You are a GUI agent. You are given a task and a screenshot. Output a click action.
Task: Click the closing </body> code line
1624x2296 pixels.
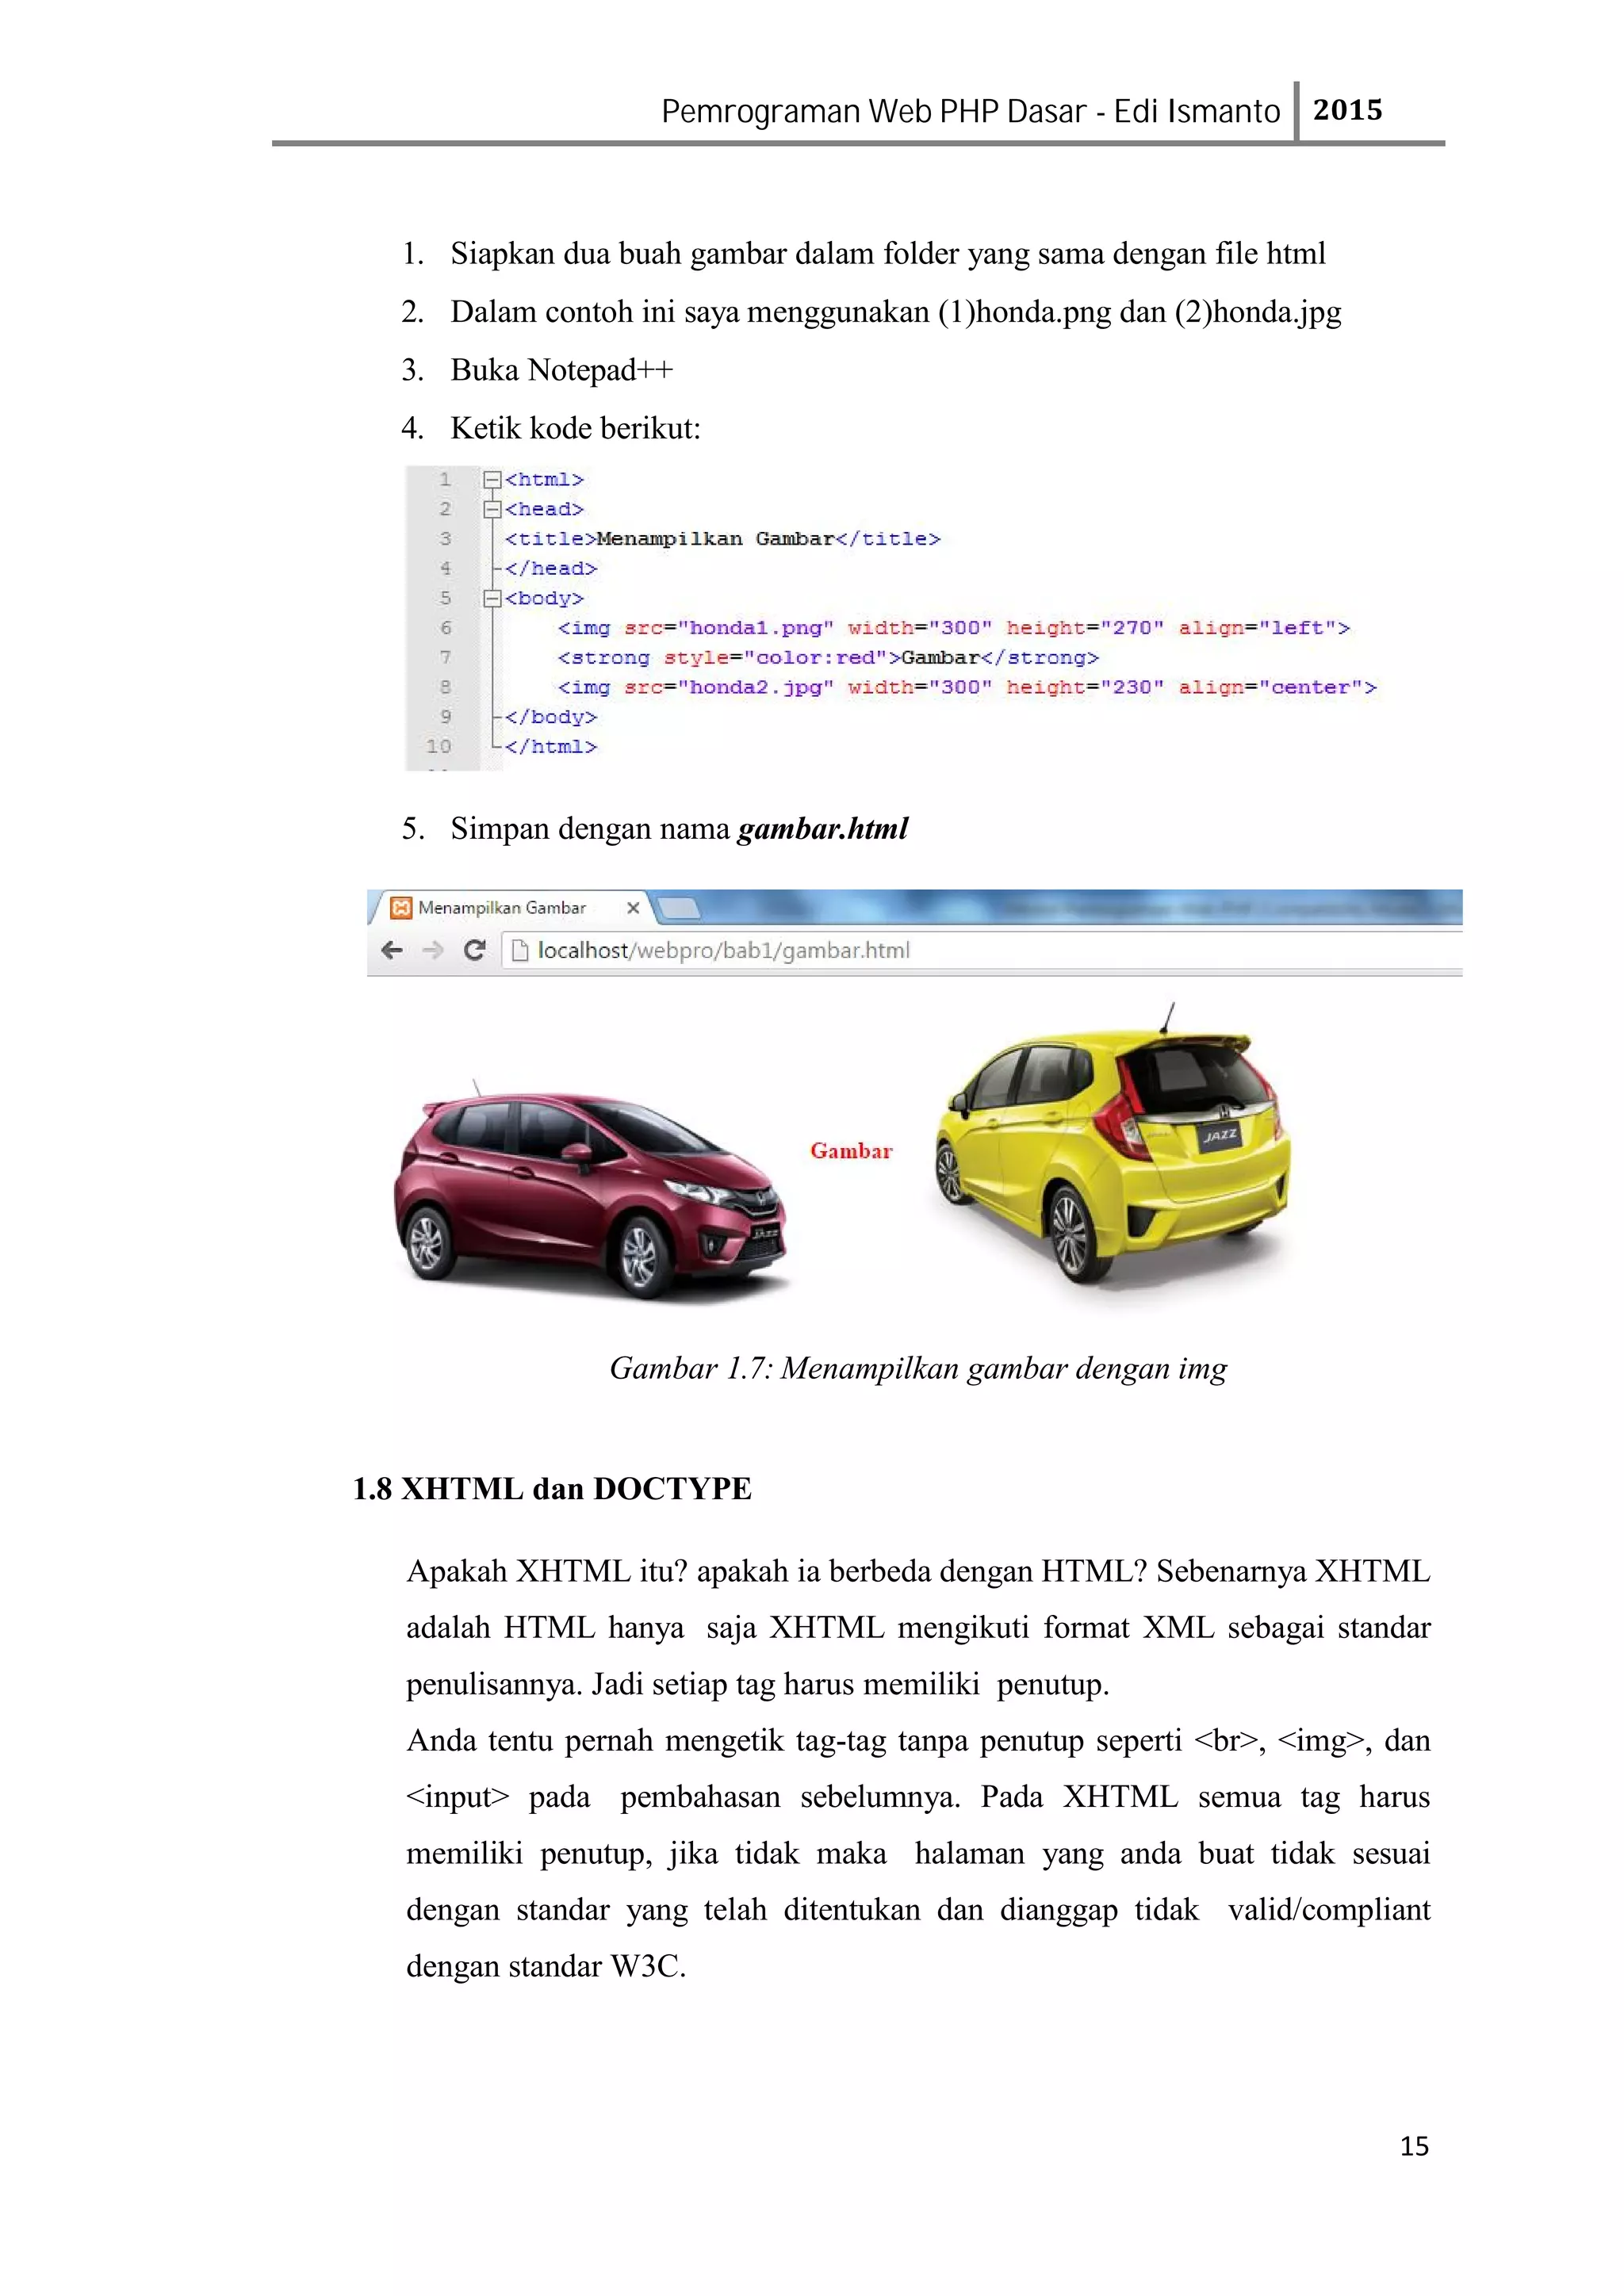click(550, 718)
